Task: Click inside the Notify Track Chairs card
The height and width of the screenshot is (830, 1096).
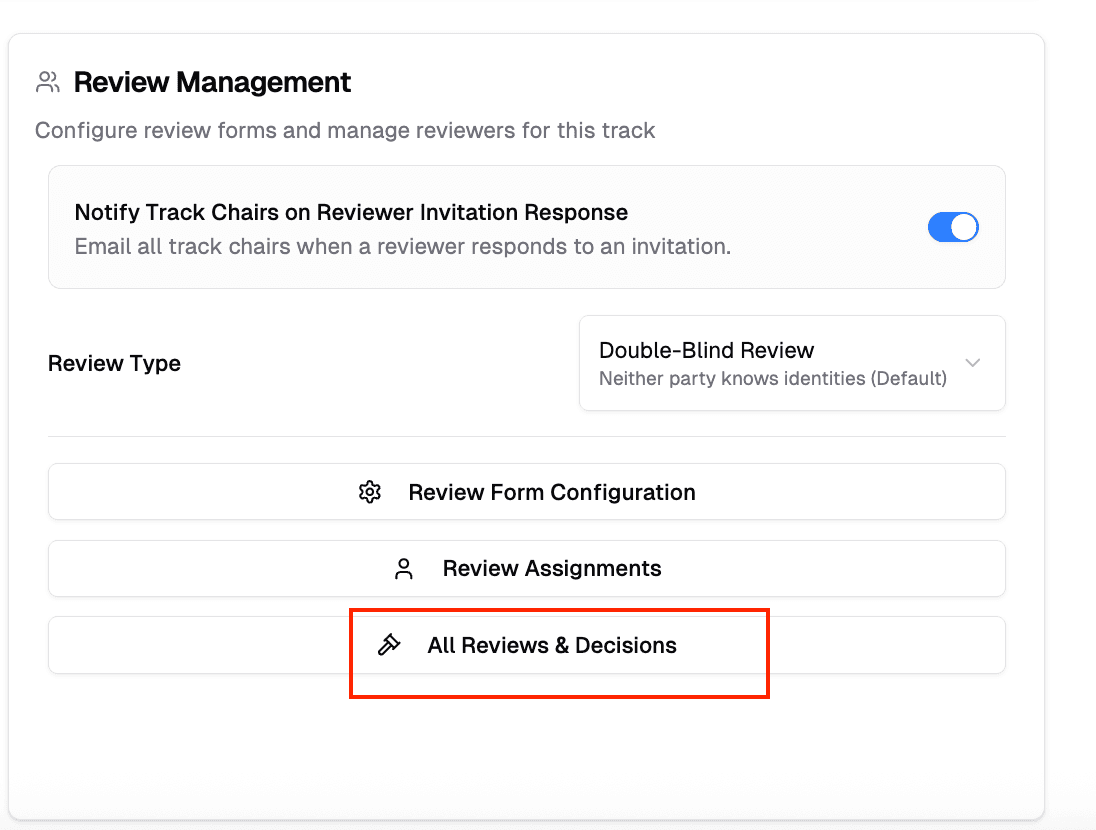Action: point(526,227)
